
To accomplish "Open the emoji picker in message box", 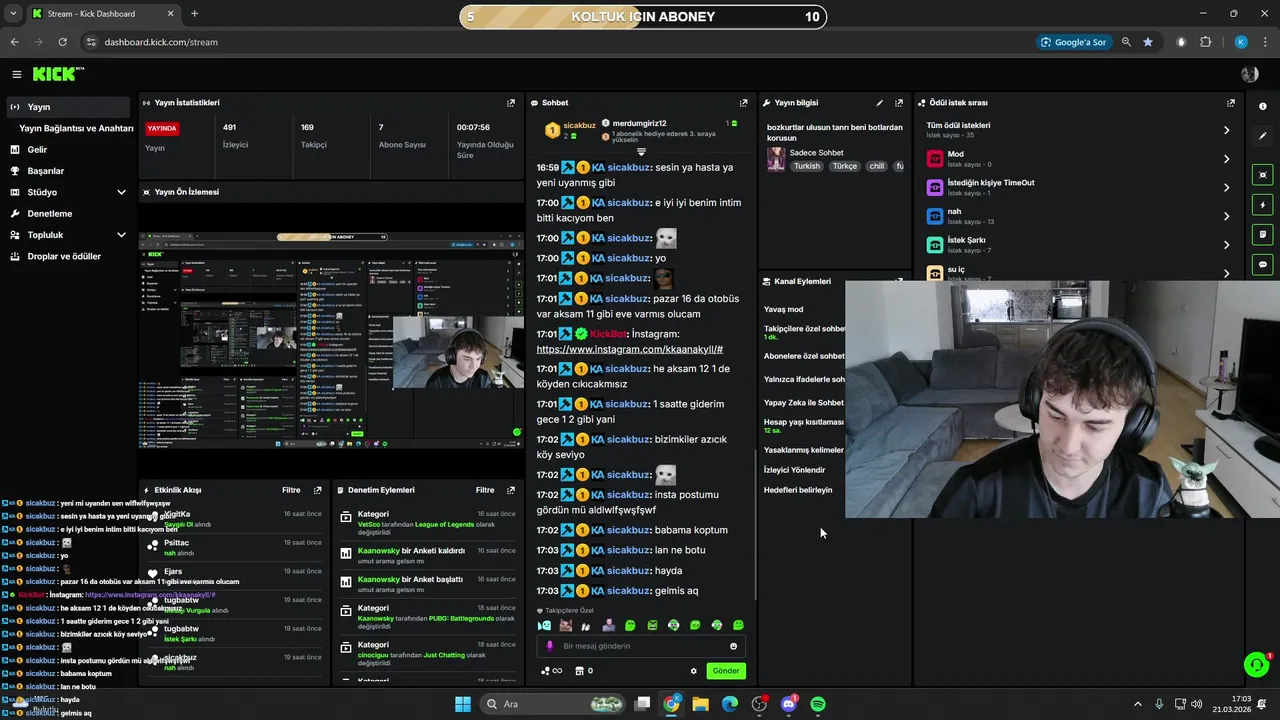I will coord(733,646).
